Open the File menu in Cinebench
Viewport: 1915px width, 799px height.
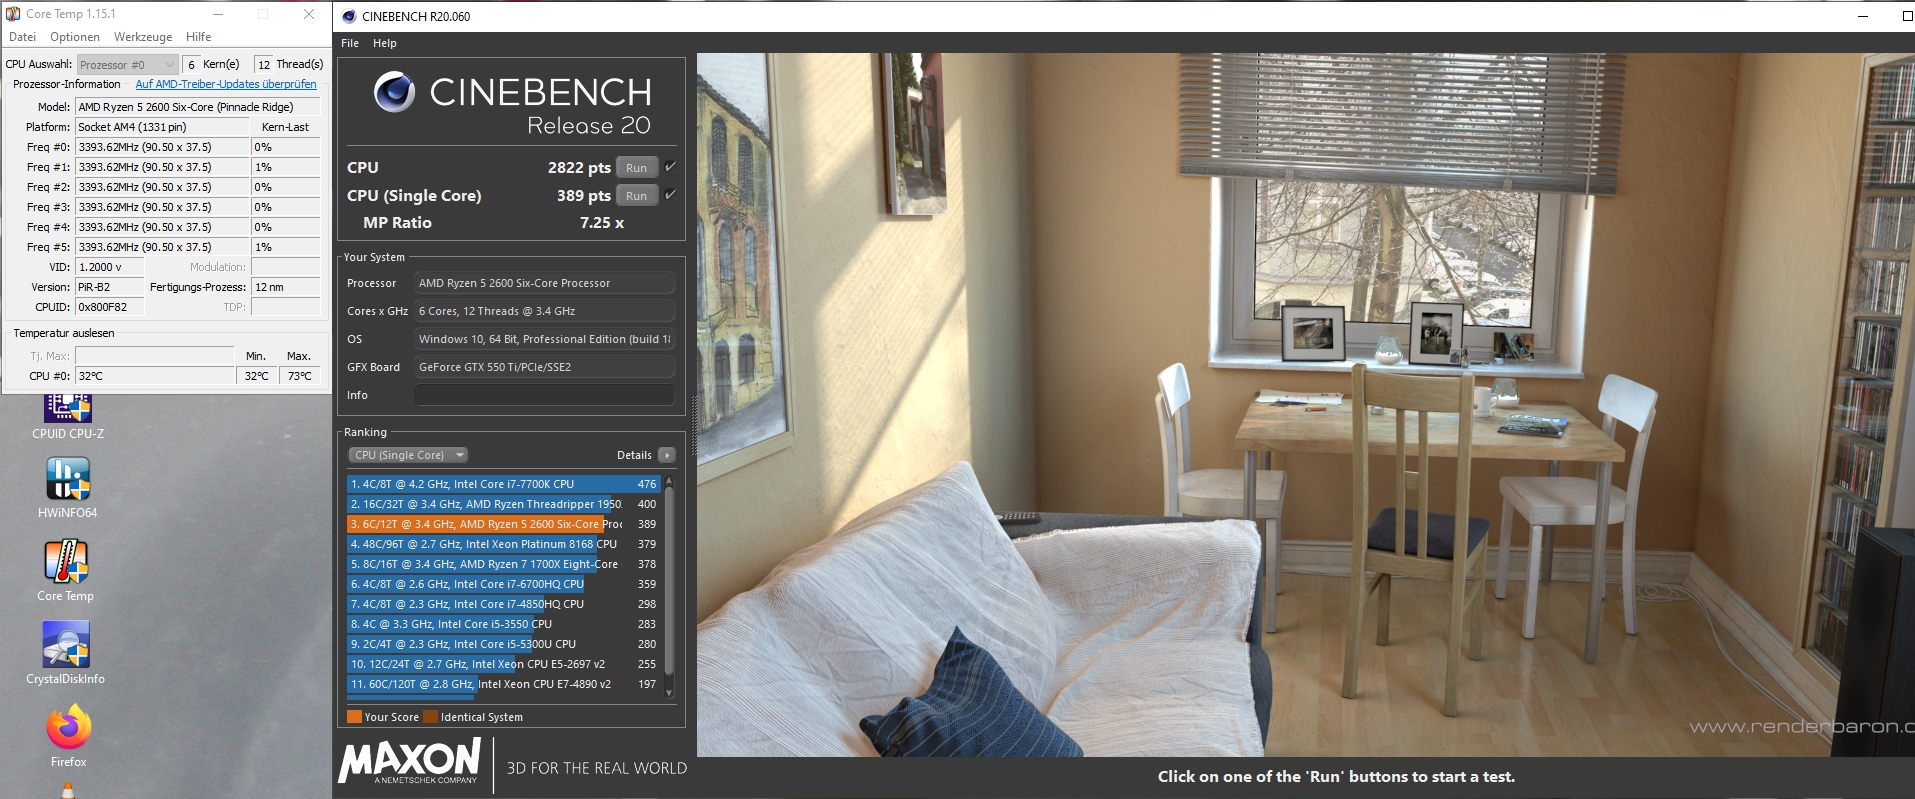(350, 43)
